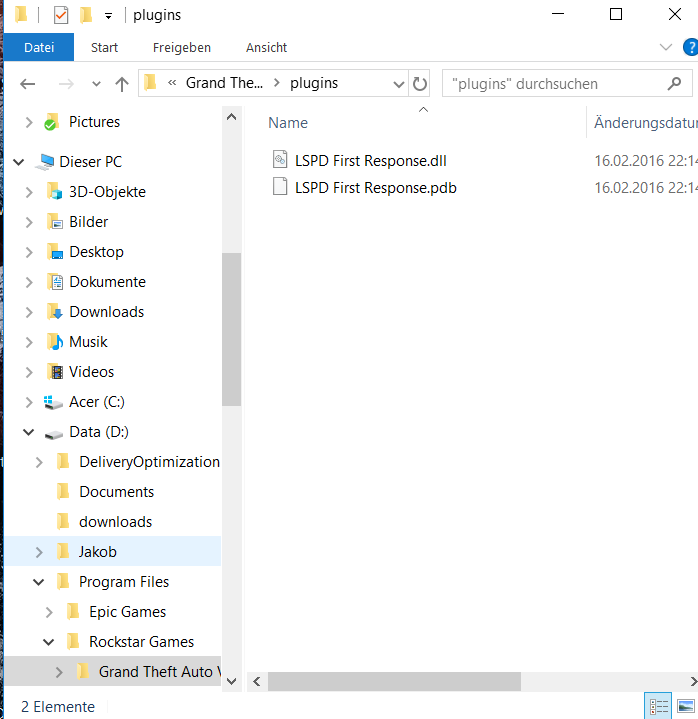The width and height of the screenshot is (698, 719).
Task: Open the Datei ribbon tab
Action: click(x=39, y=47)
